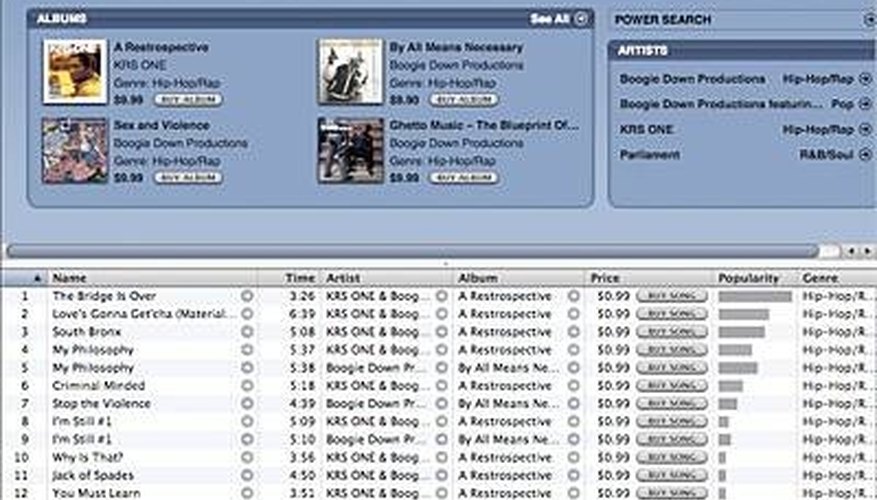Buy the song South Bronx
Viewport: 877px width, 500px height.
[672, 332]
